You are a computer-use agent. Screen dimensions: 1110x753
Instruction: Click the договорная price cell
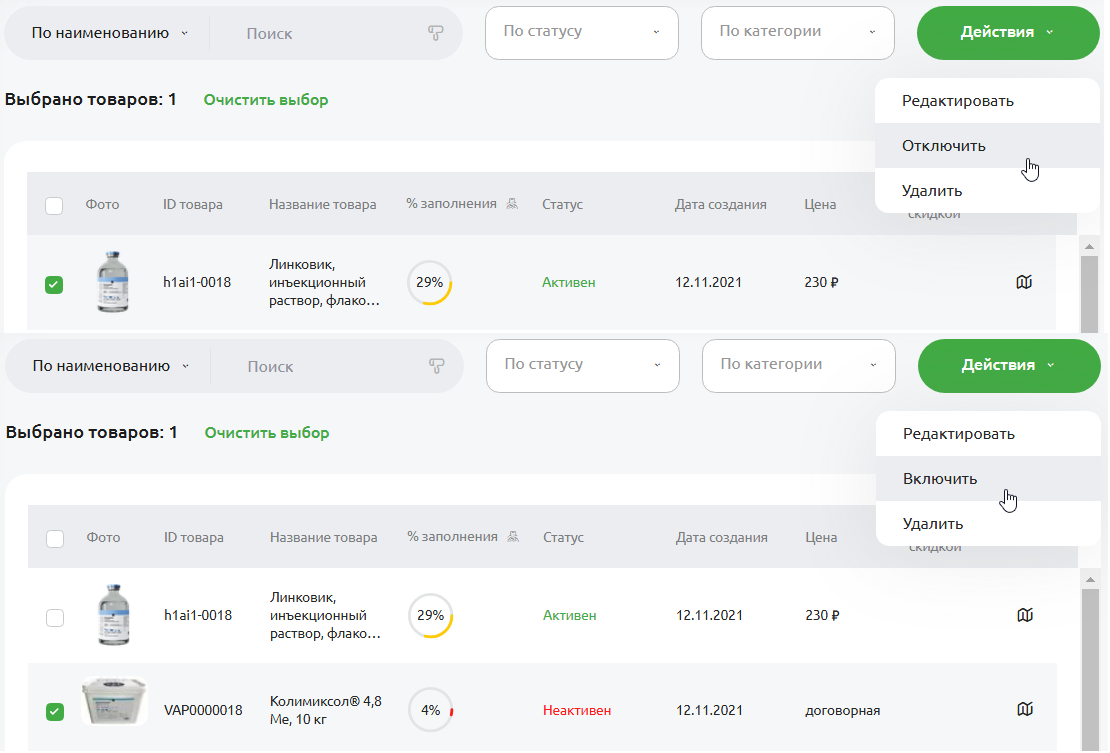(x=842, y=711)
